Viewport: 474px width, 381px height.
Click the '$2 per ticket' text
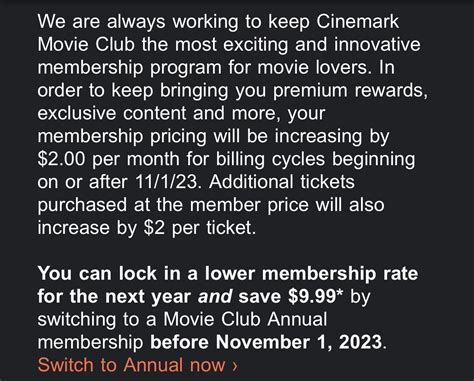(199, 228)
